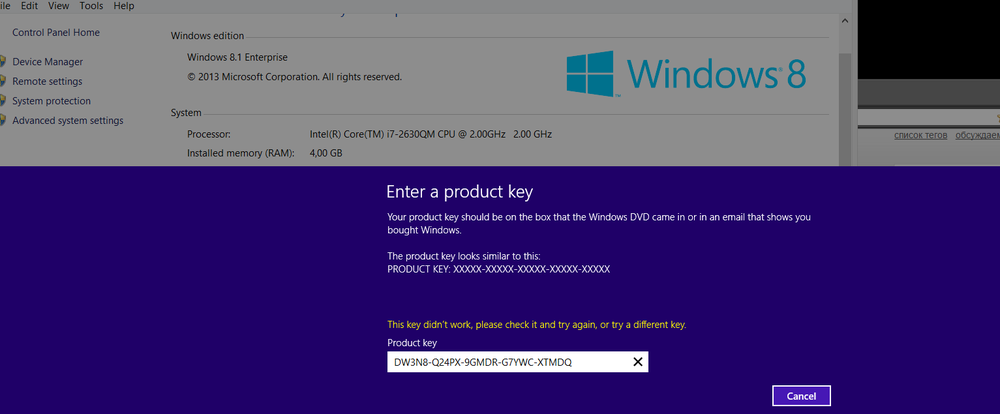Open the System protection link
Image resolution: width=1000 pixels, height=414 pixels.
[x=51, y=101]
